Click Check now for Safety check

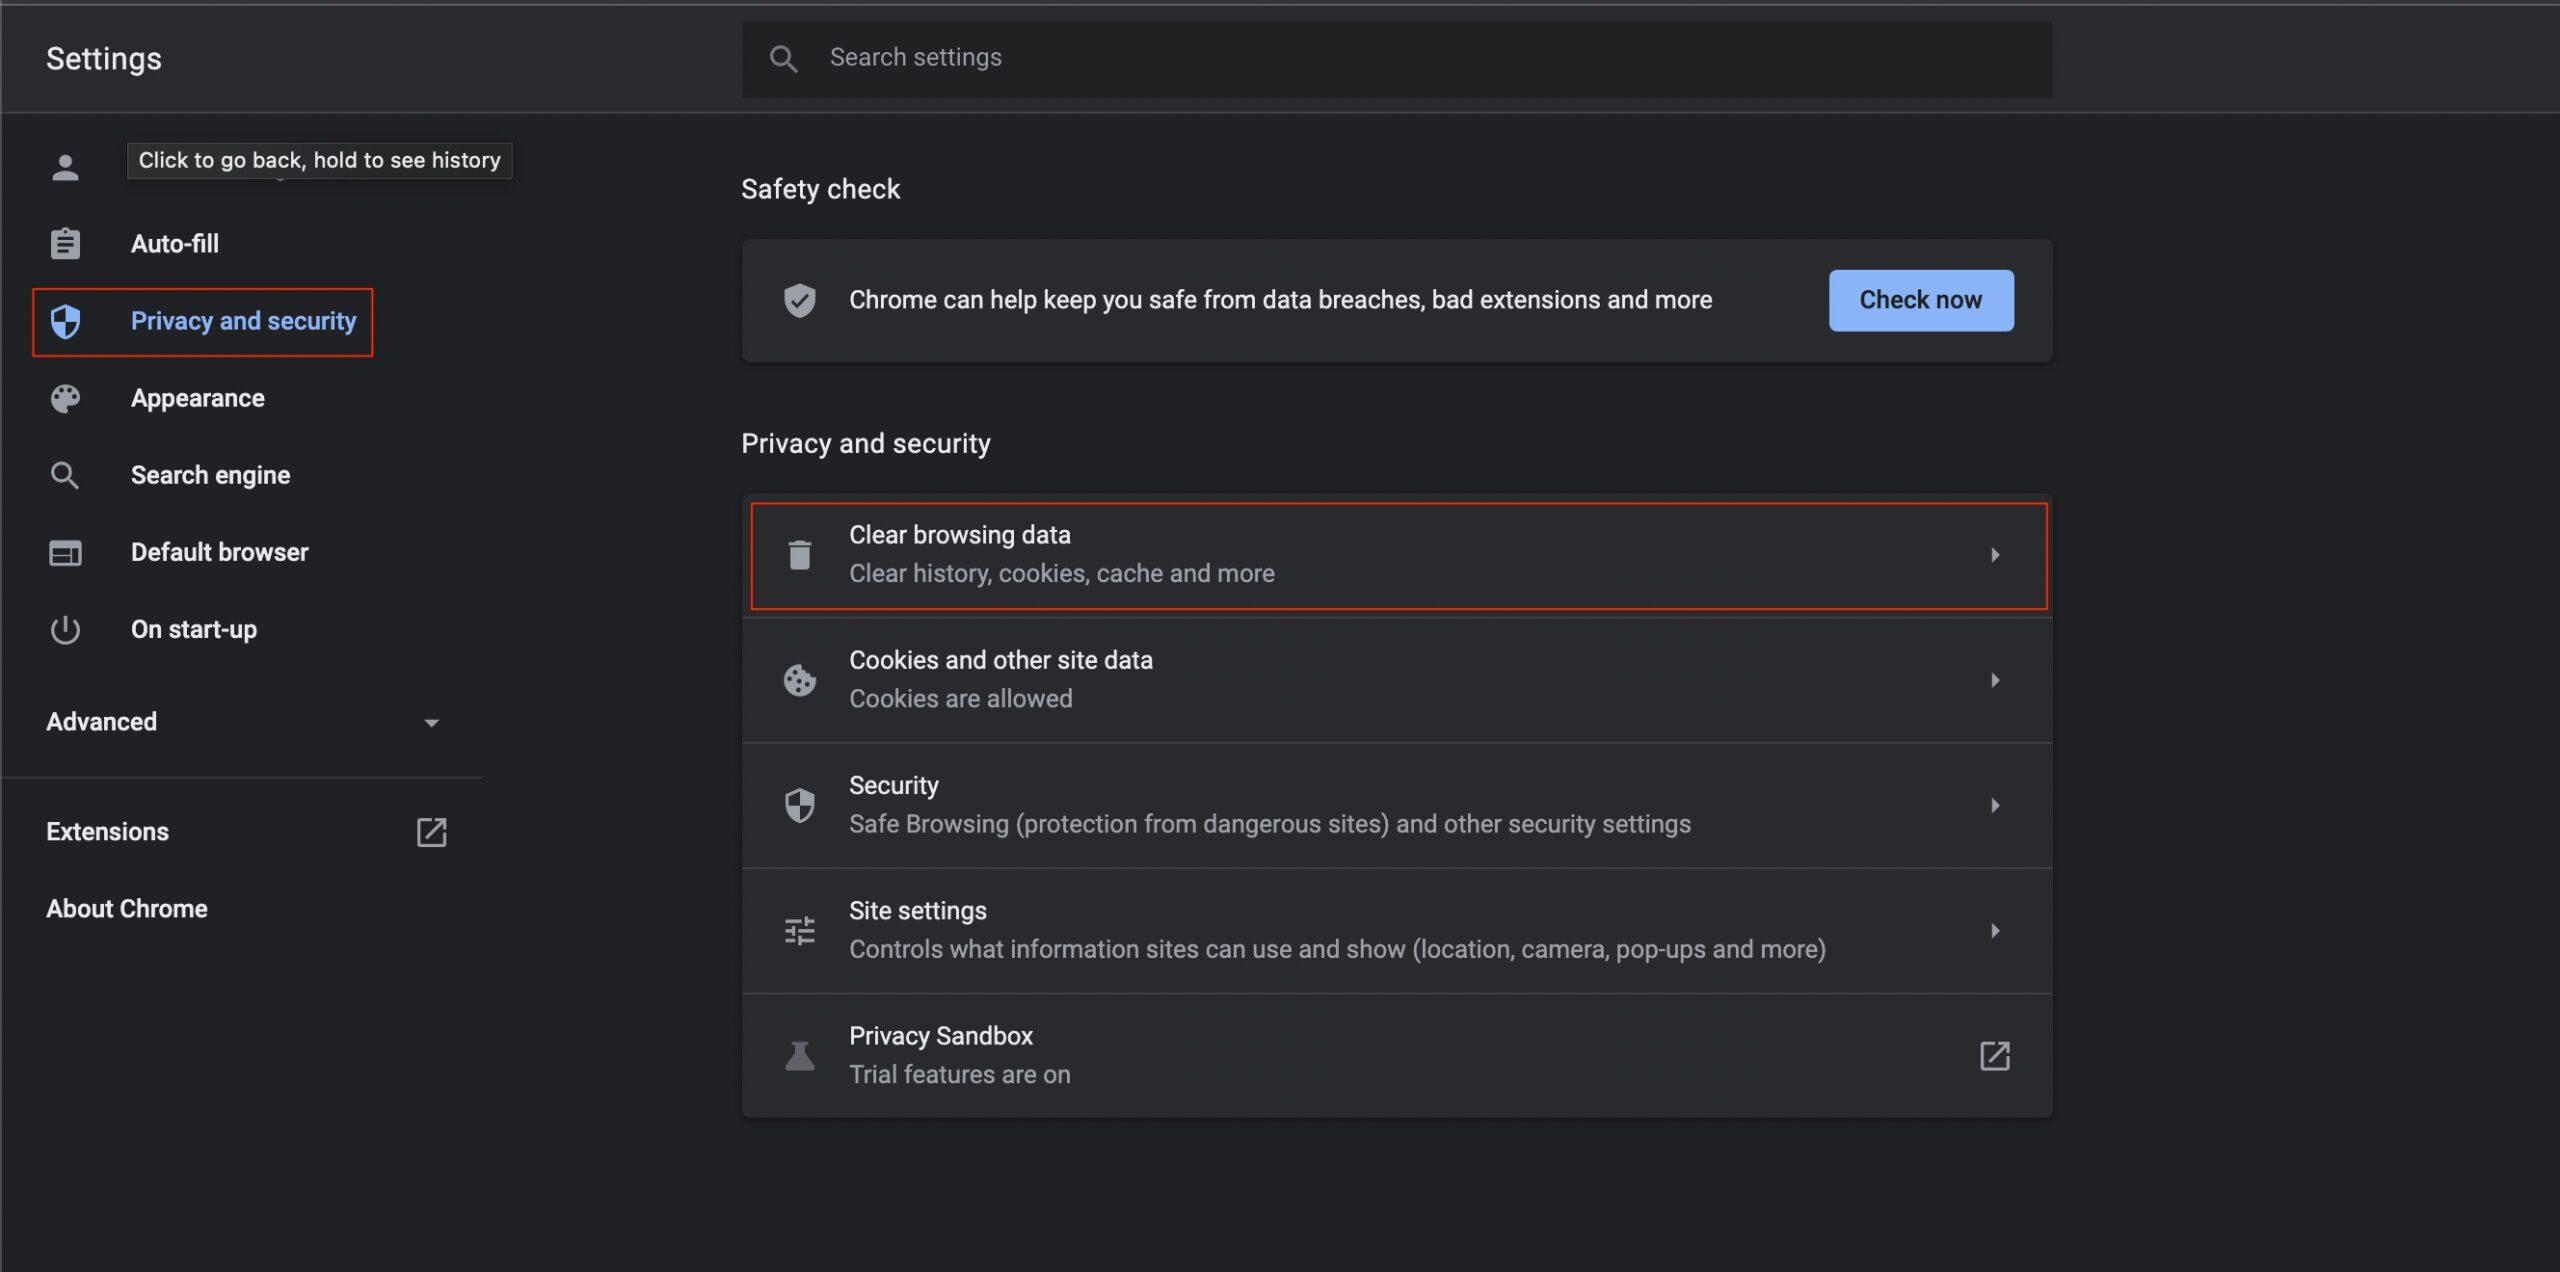(1920, 300)
